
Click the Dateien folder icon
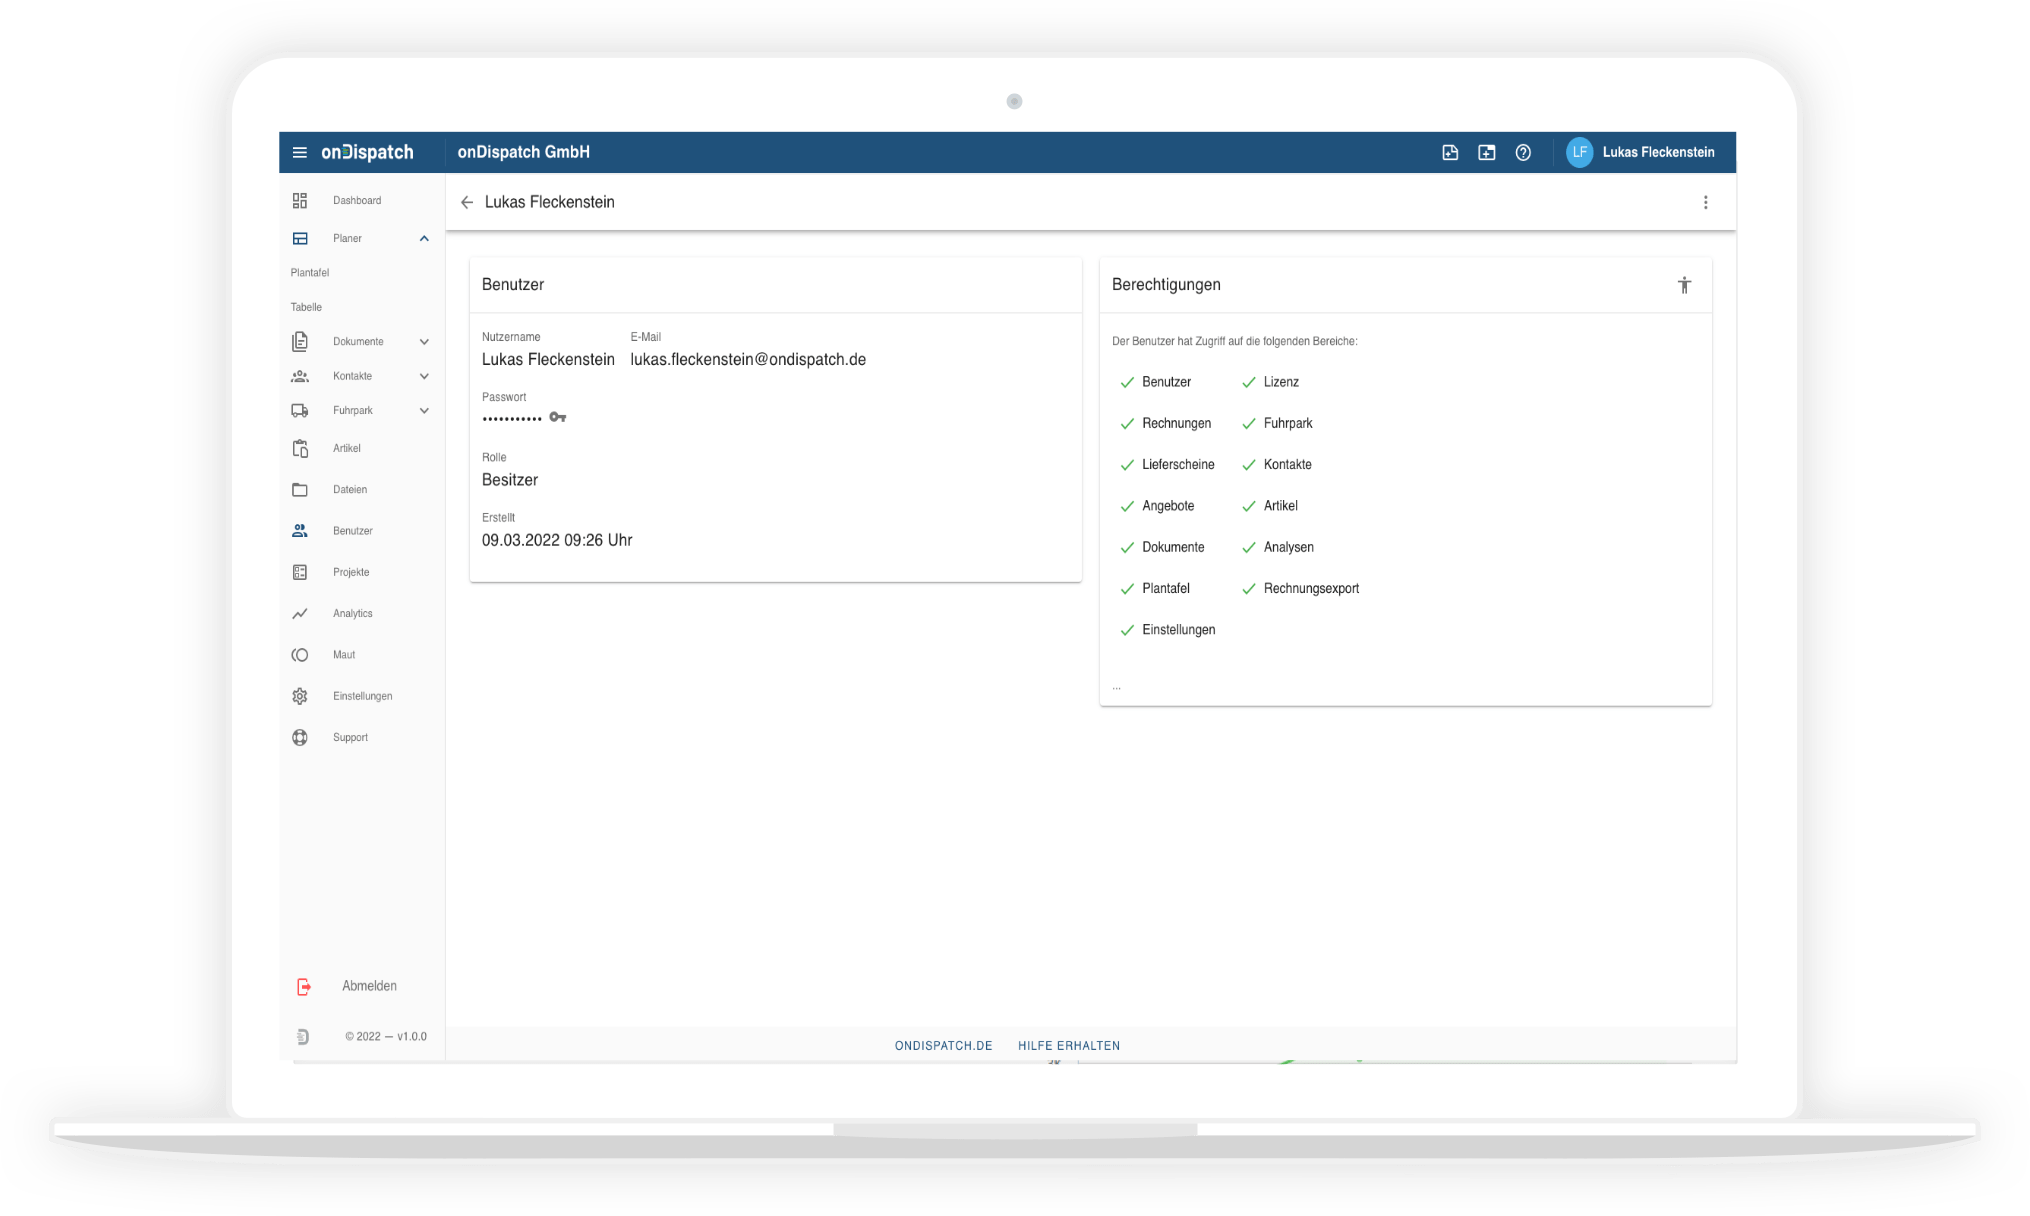click(300, 489)
